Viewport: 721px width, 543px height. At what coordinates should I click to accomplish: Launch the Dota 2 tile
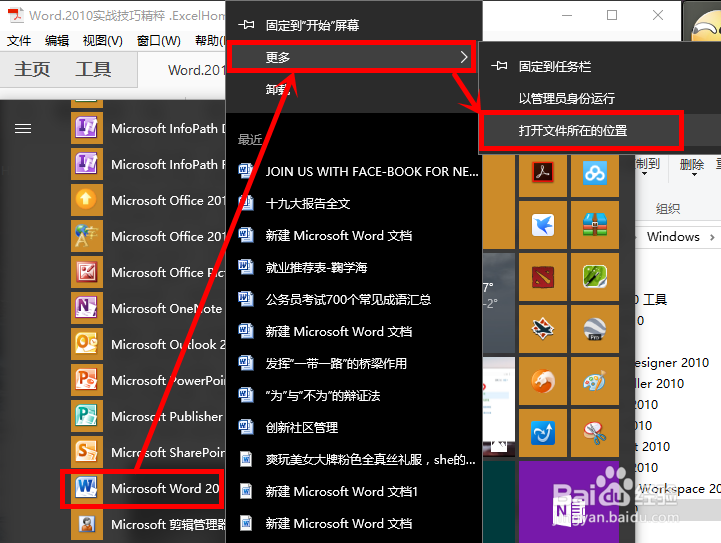(543, 277)
